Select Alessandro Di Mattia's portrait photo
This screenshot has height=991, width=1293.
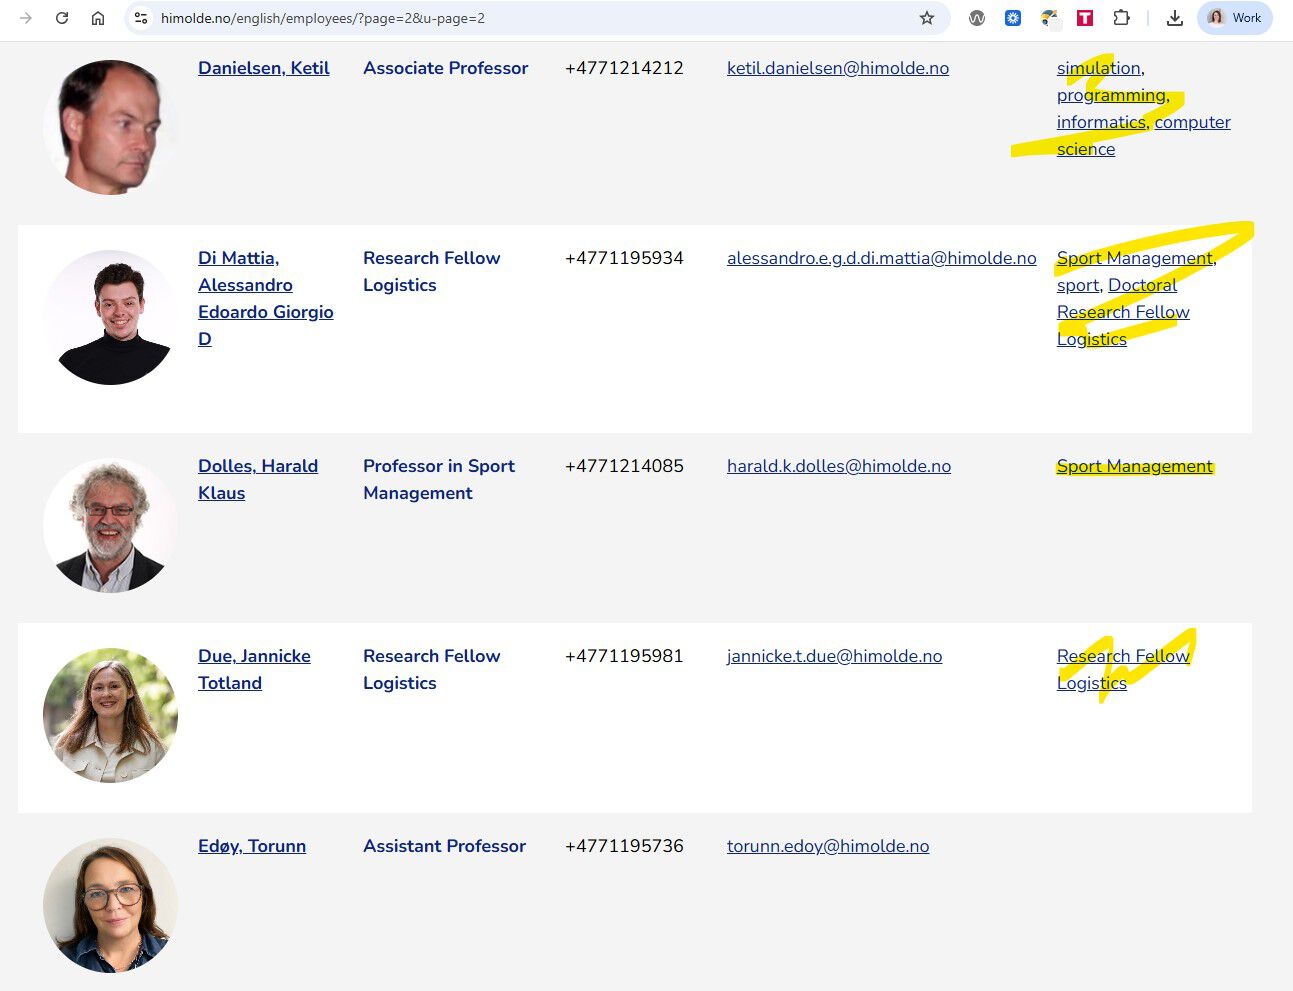coord(110,317)
